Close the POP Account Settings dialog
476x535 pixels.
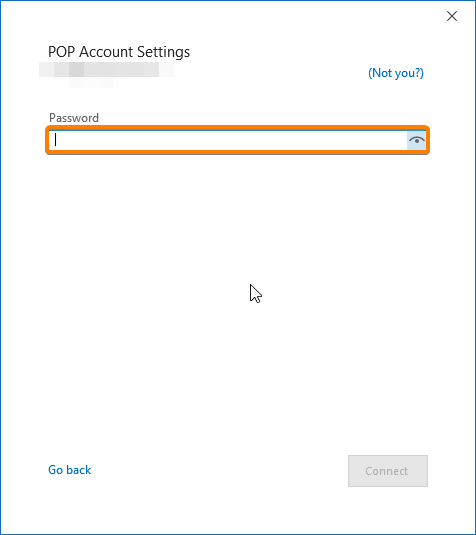point(452,16)
